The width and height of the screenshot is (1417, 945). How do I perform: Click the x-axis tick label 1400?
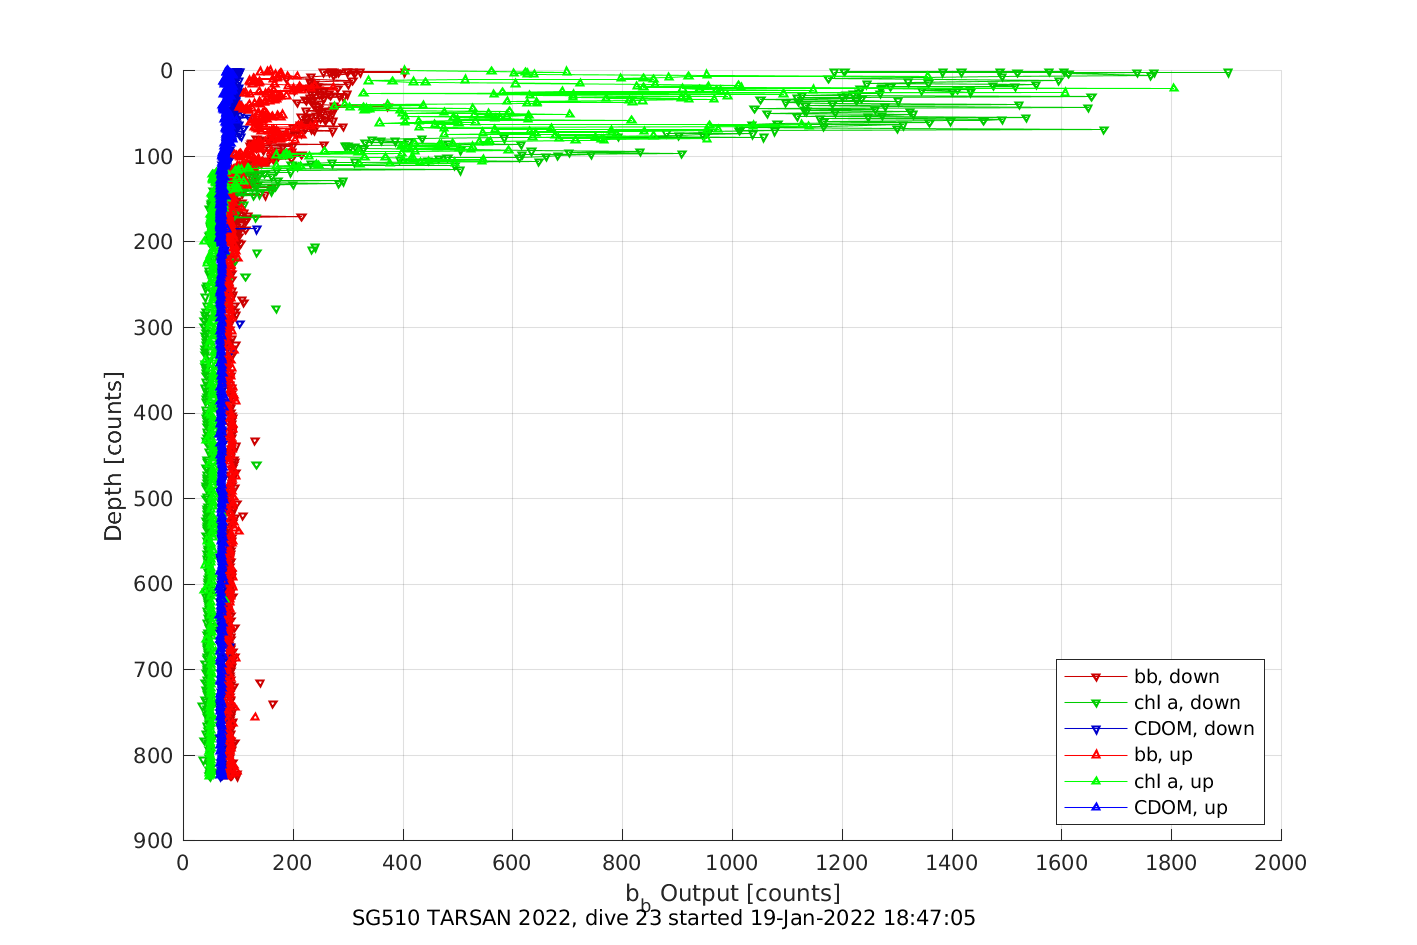[x=952, y=863]
